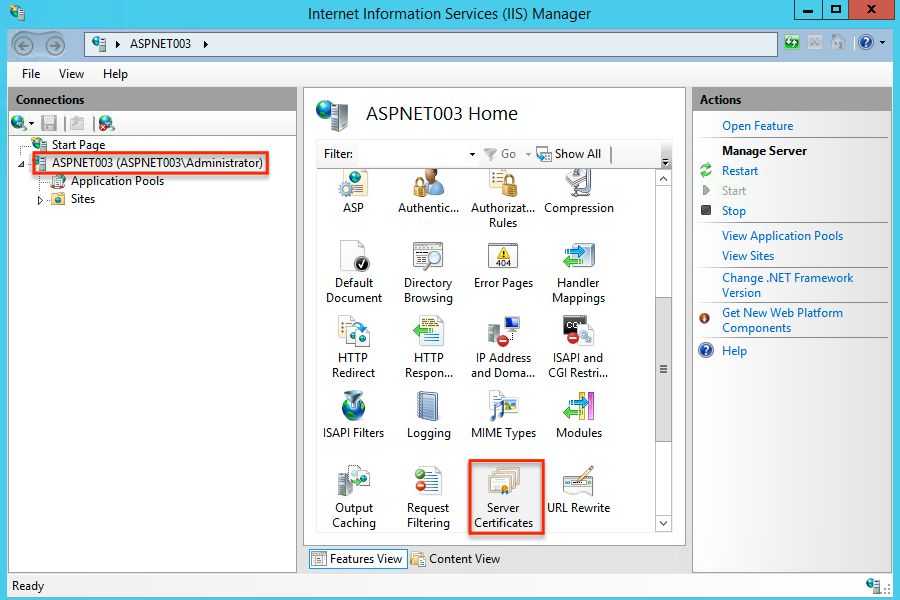Image resolution: width=900 pixels, height=600 pixels.
Task: Open ISAPI Filters feature
Action: 354,415
